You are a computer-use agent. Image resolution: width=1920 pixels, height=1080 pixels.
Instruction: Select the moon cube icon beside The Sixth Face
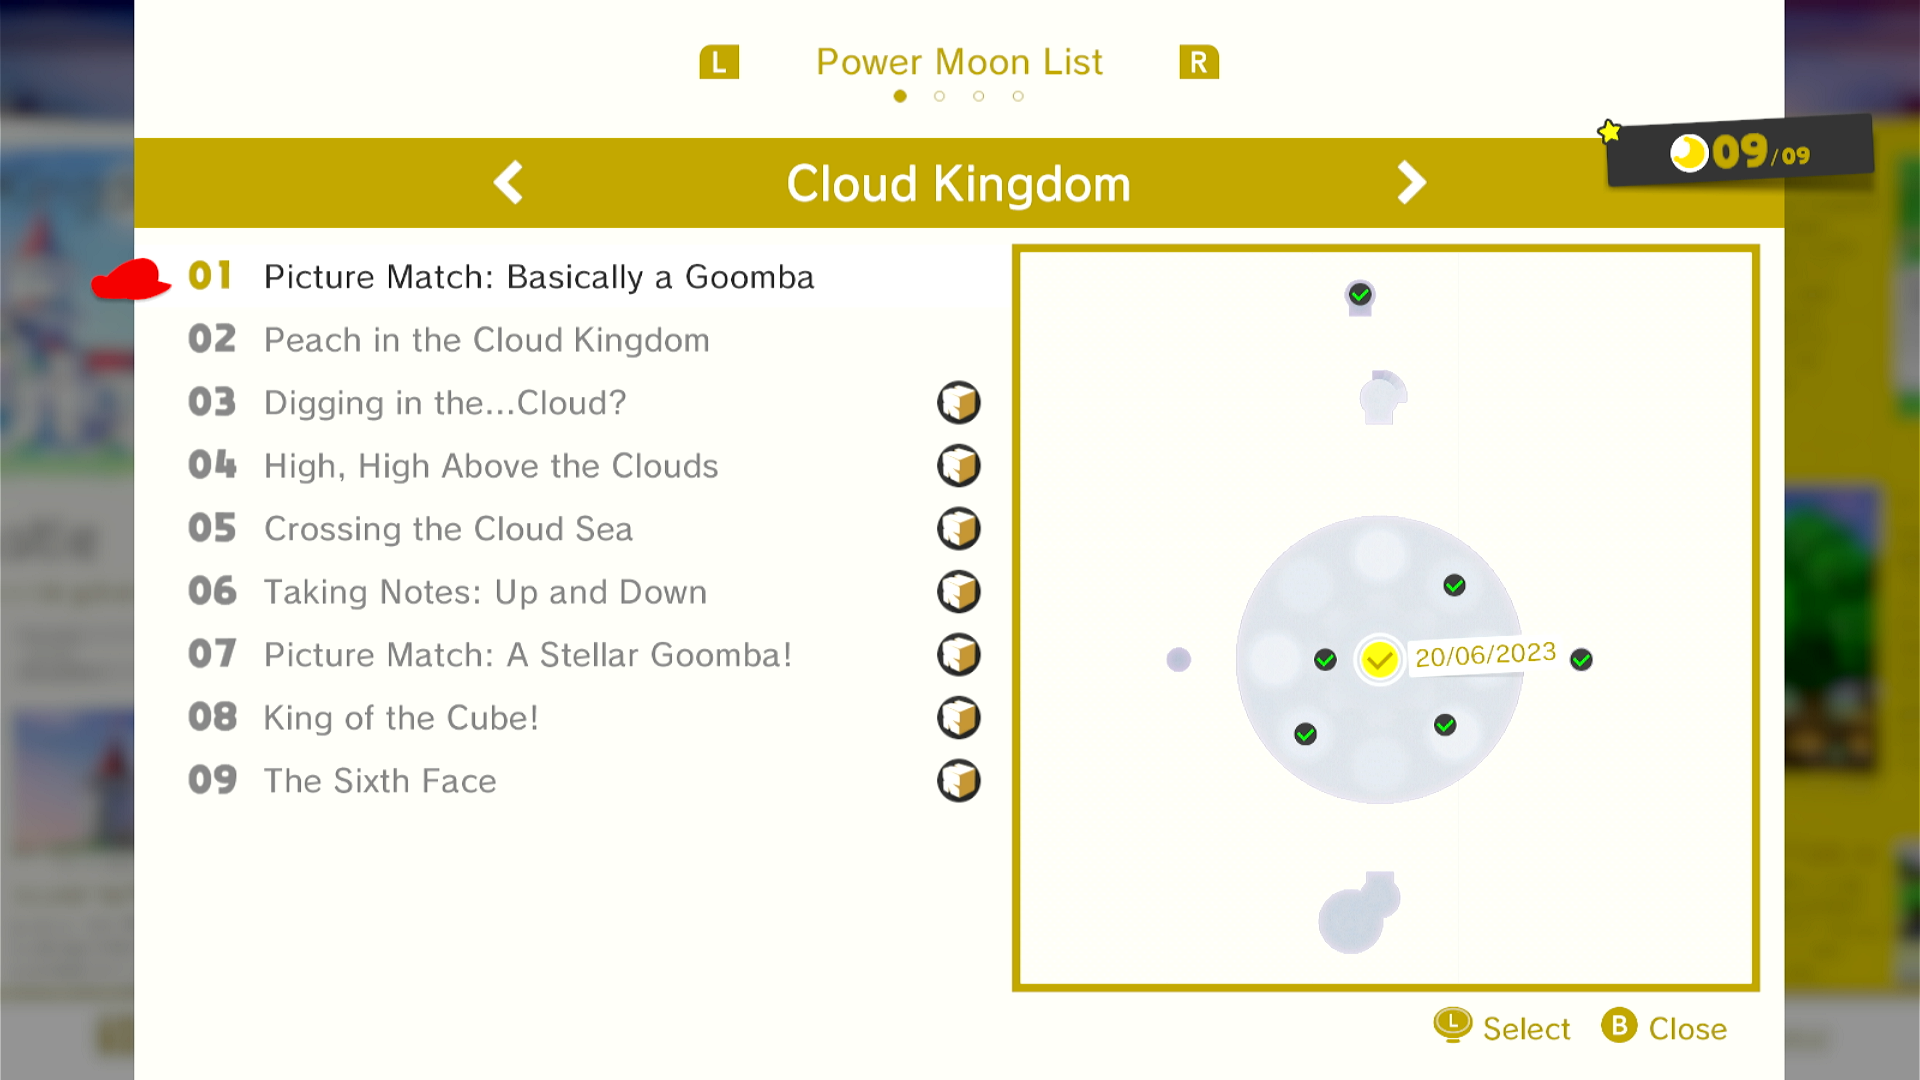[x=959, y=781]
